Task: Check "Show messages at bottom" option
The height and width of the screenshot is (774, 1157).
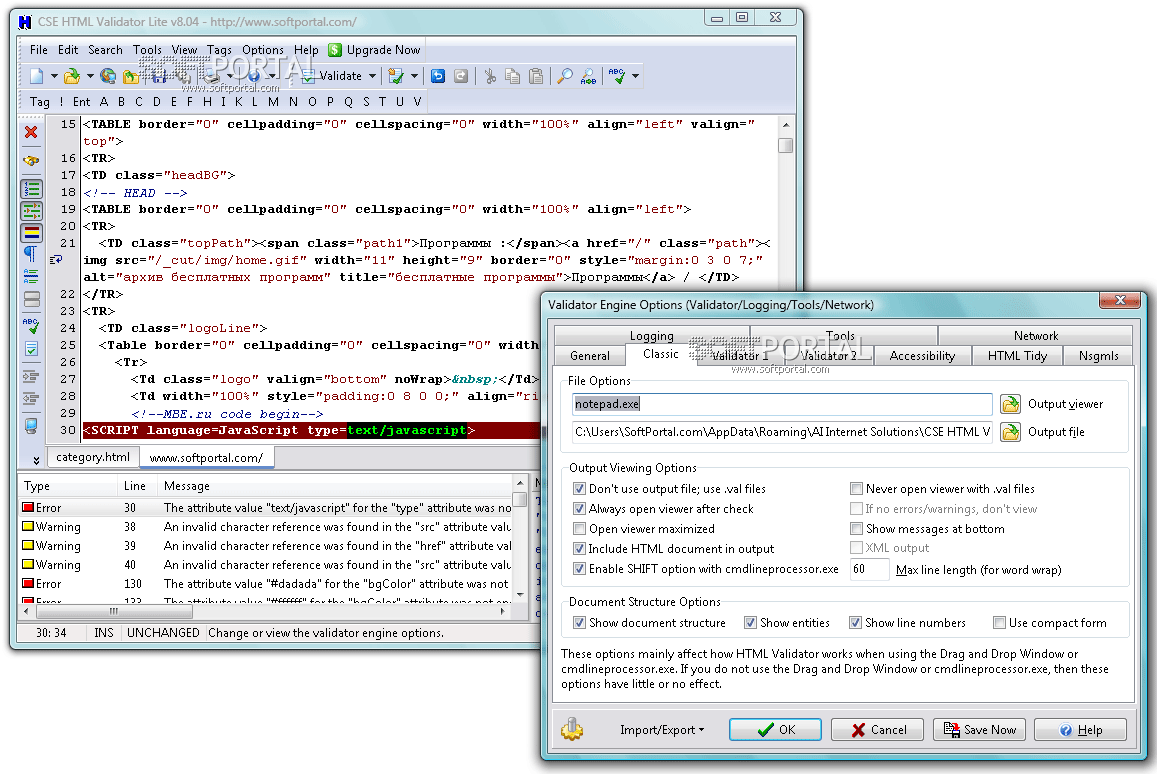Action: tap(857, 528)
